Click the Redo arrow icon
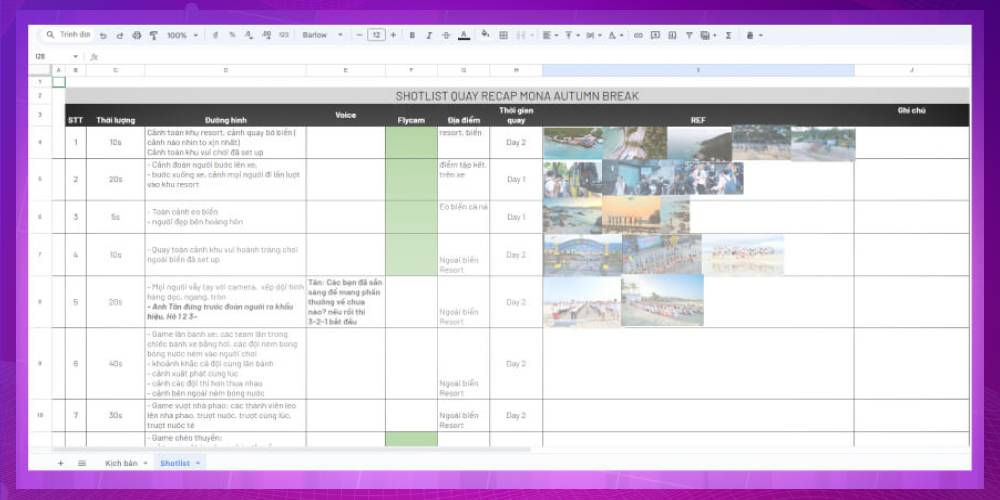The width and height of the screenshot is (1000, 500). [x=120, y=35]
